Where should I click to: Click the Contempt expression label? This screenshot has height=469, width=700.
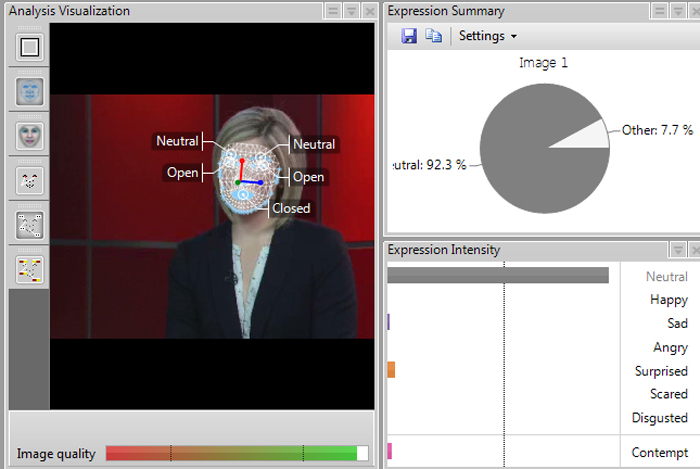tap(660, 453)
